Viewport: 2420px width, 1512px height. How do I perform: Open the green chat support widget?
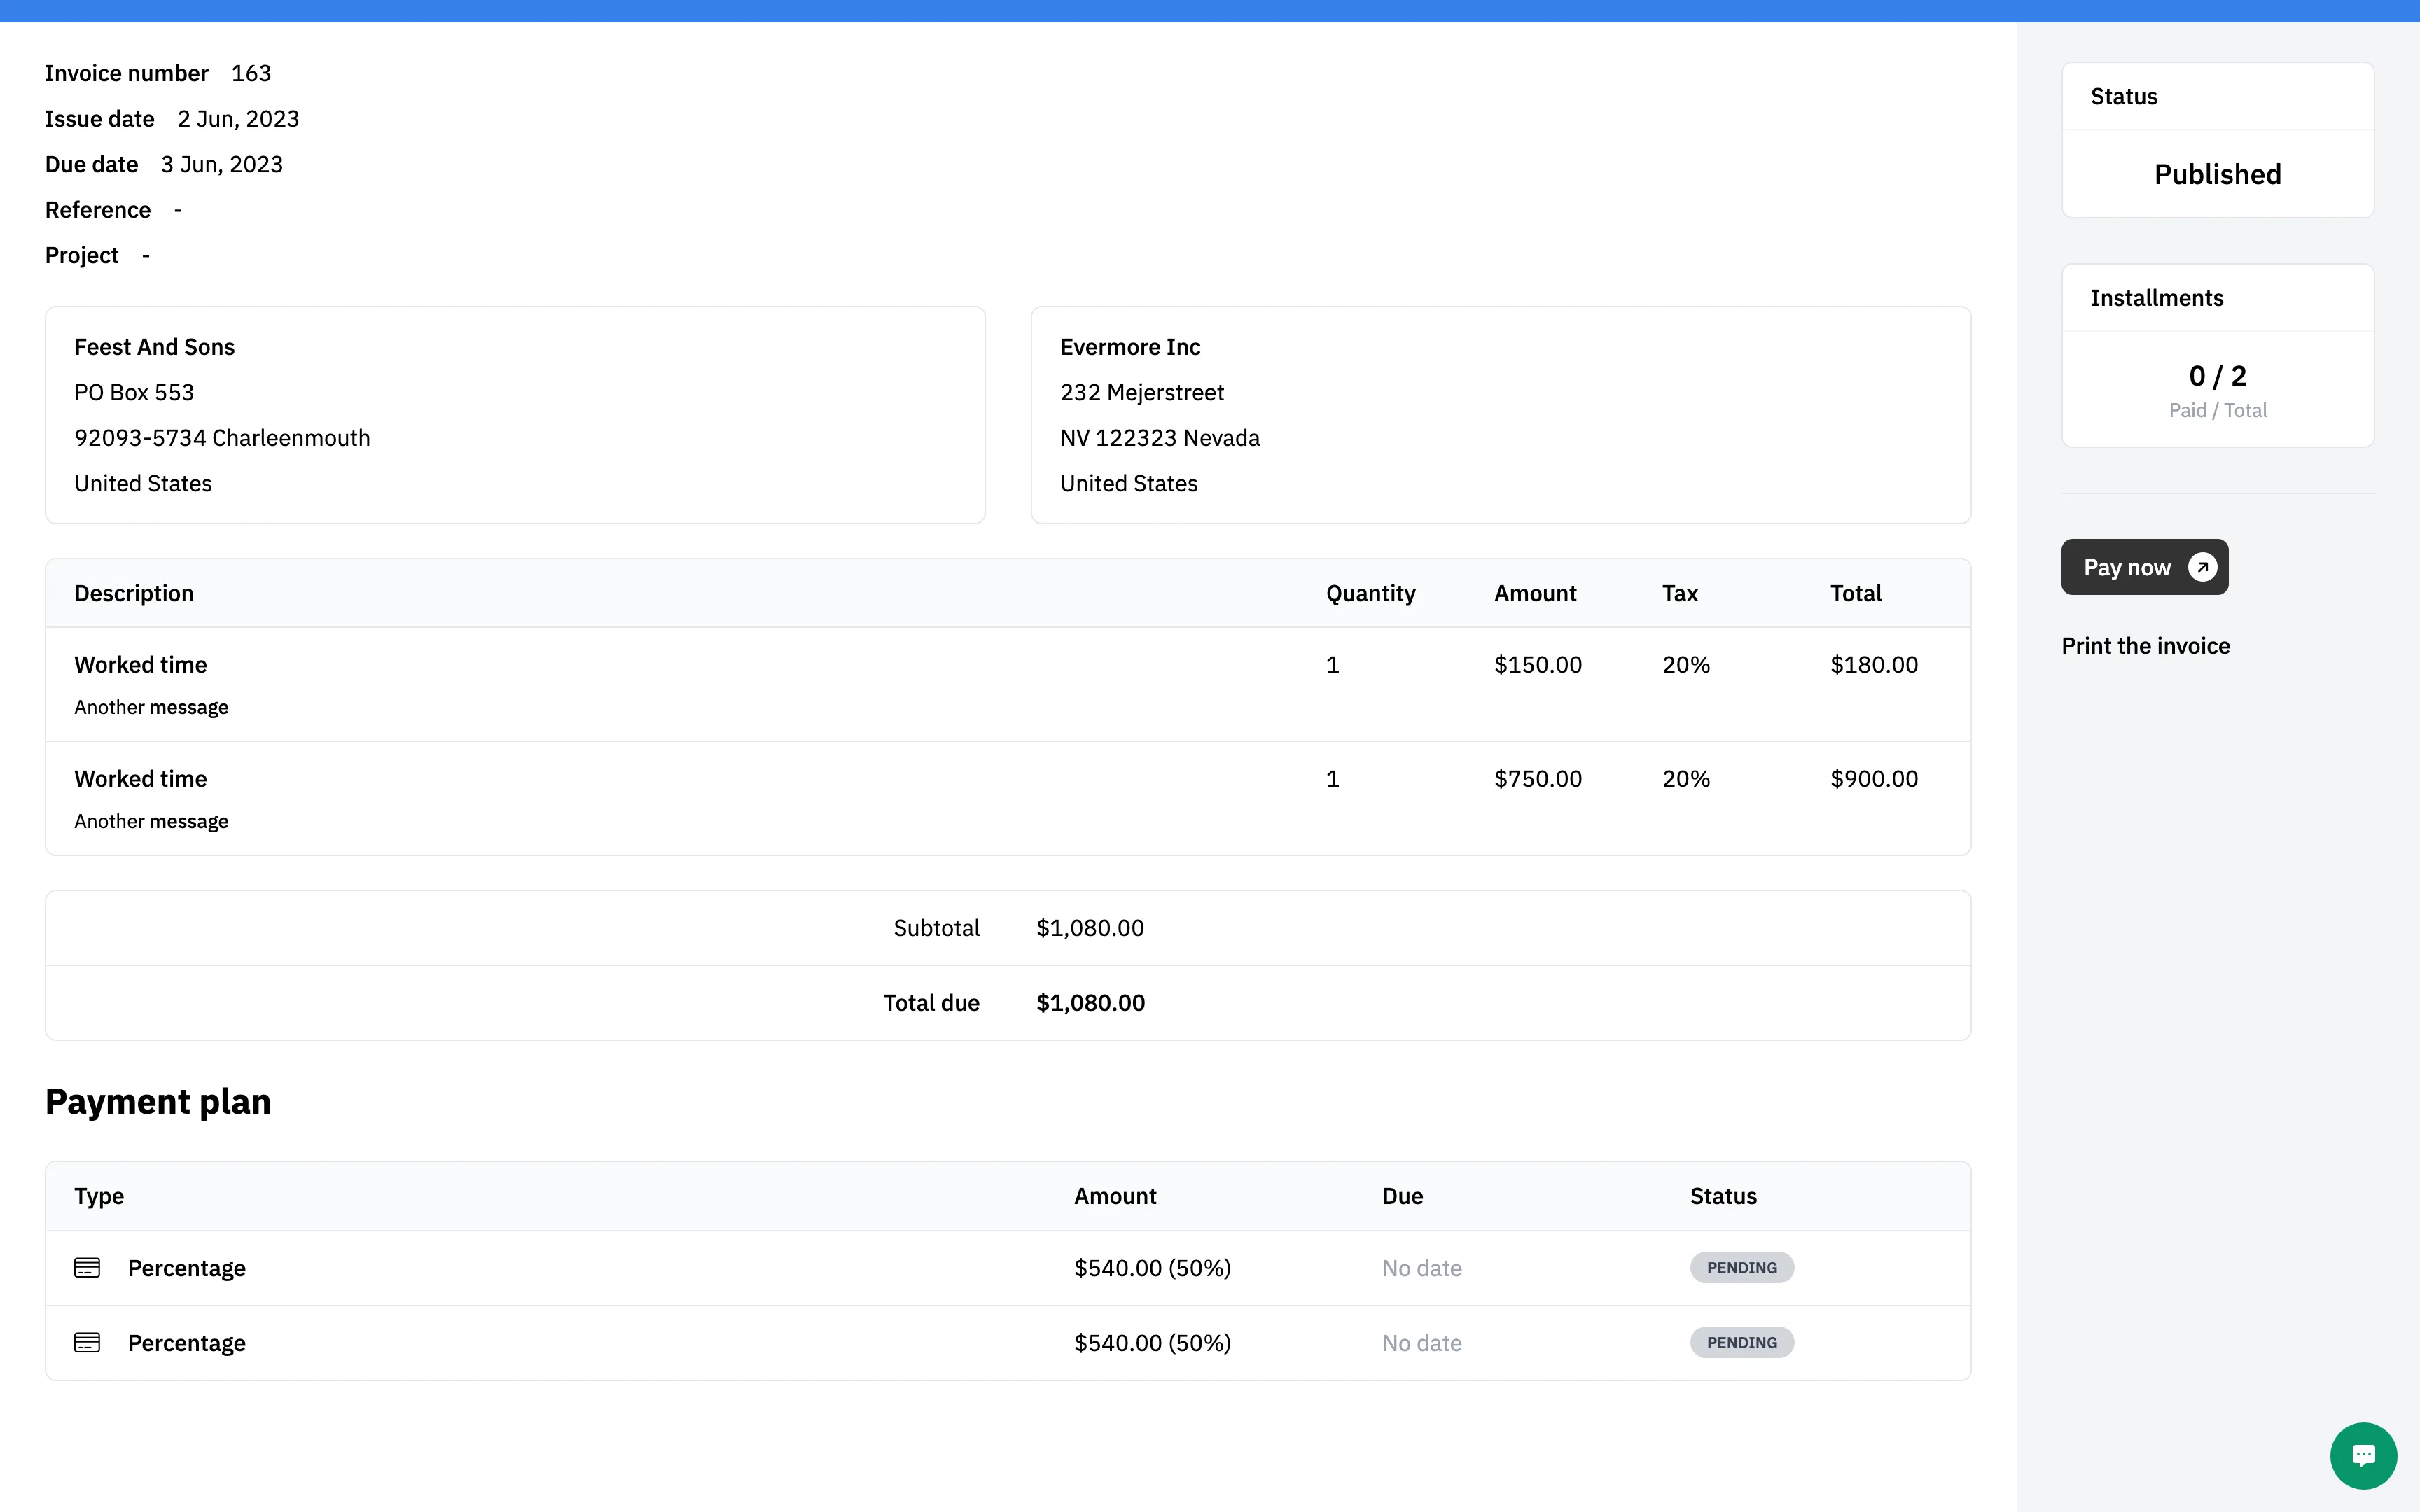click(2363, 1455)
